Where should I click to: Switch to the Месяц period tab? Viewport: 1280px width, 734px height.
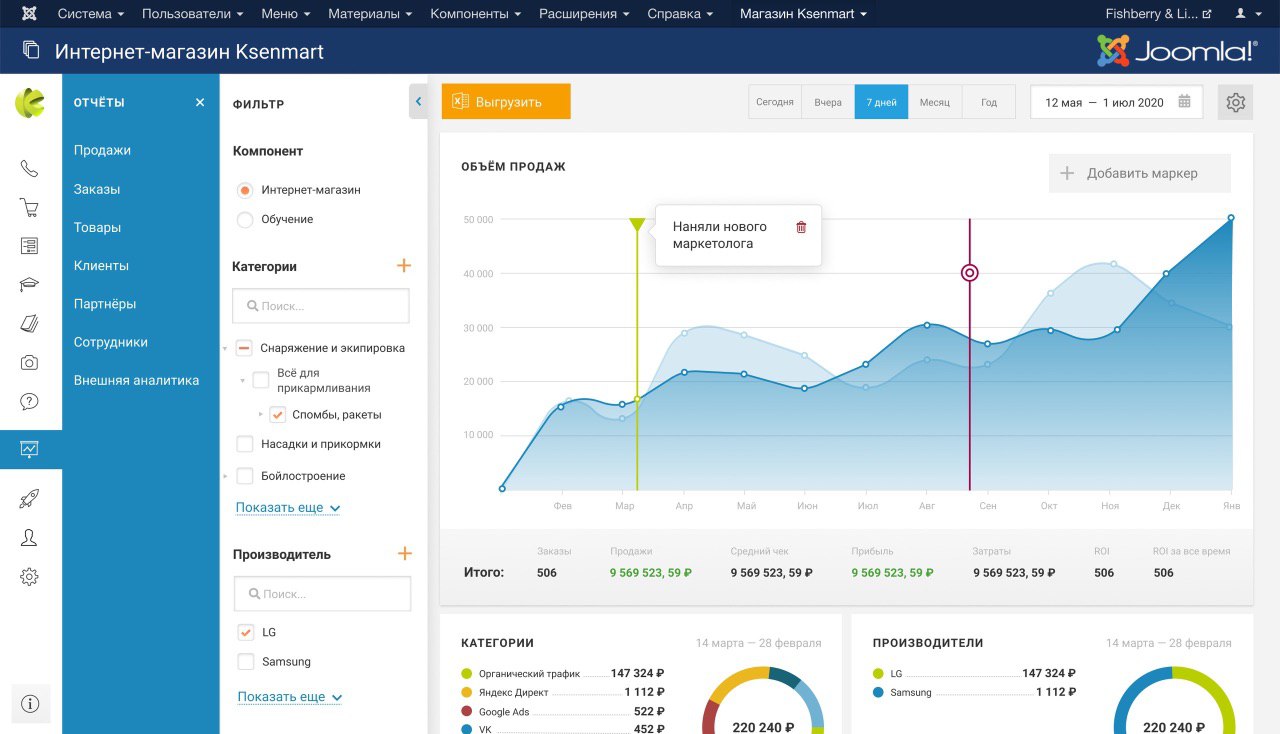tap(935, 102)
